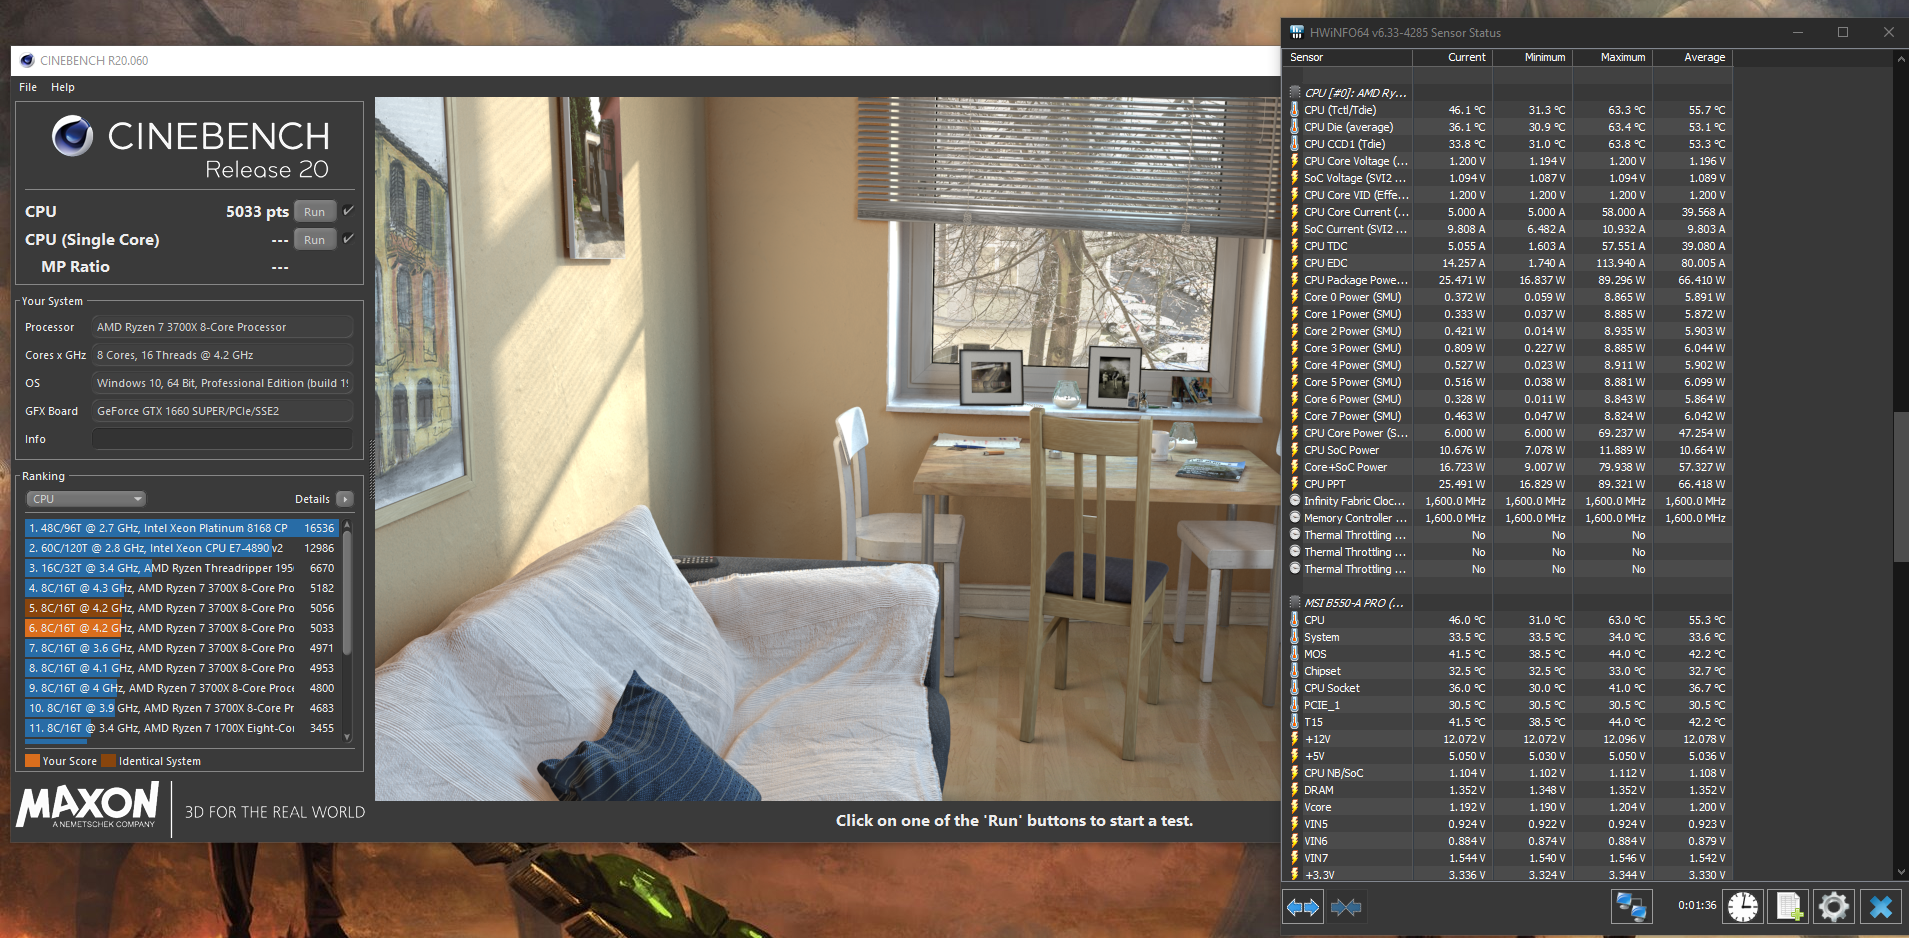The height and width of the screenshot is (938, 1909).
Task: Run the CPU multi-core benchmark
Action: [x=314, y=212]
